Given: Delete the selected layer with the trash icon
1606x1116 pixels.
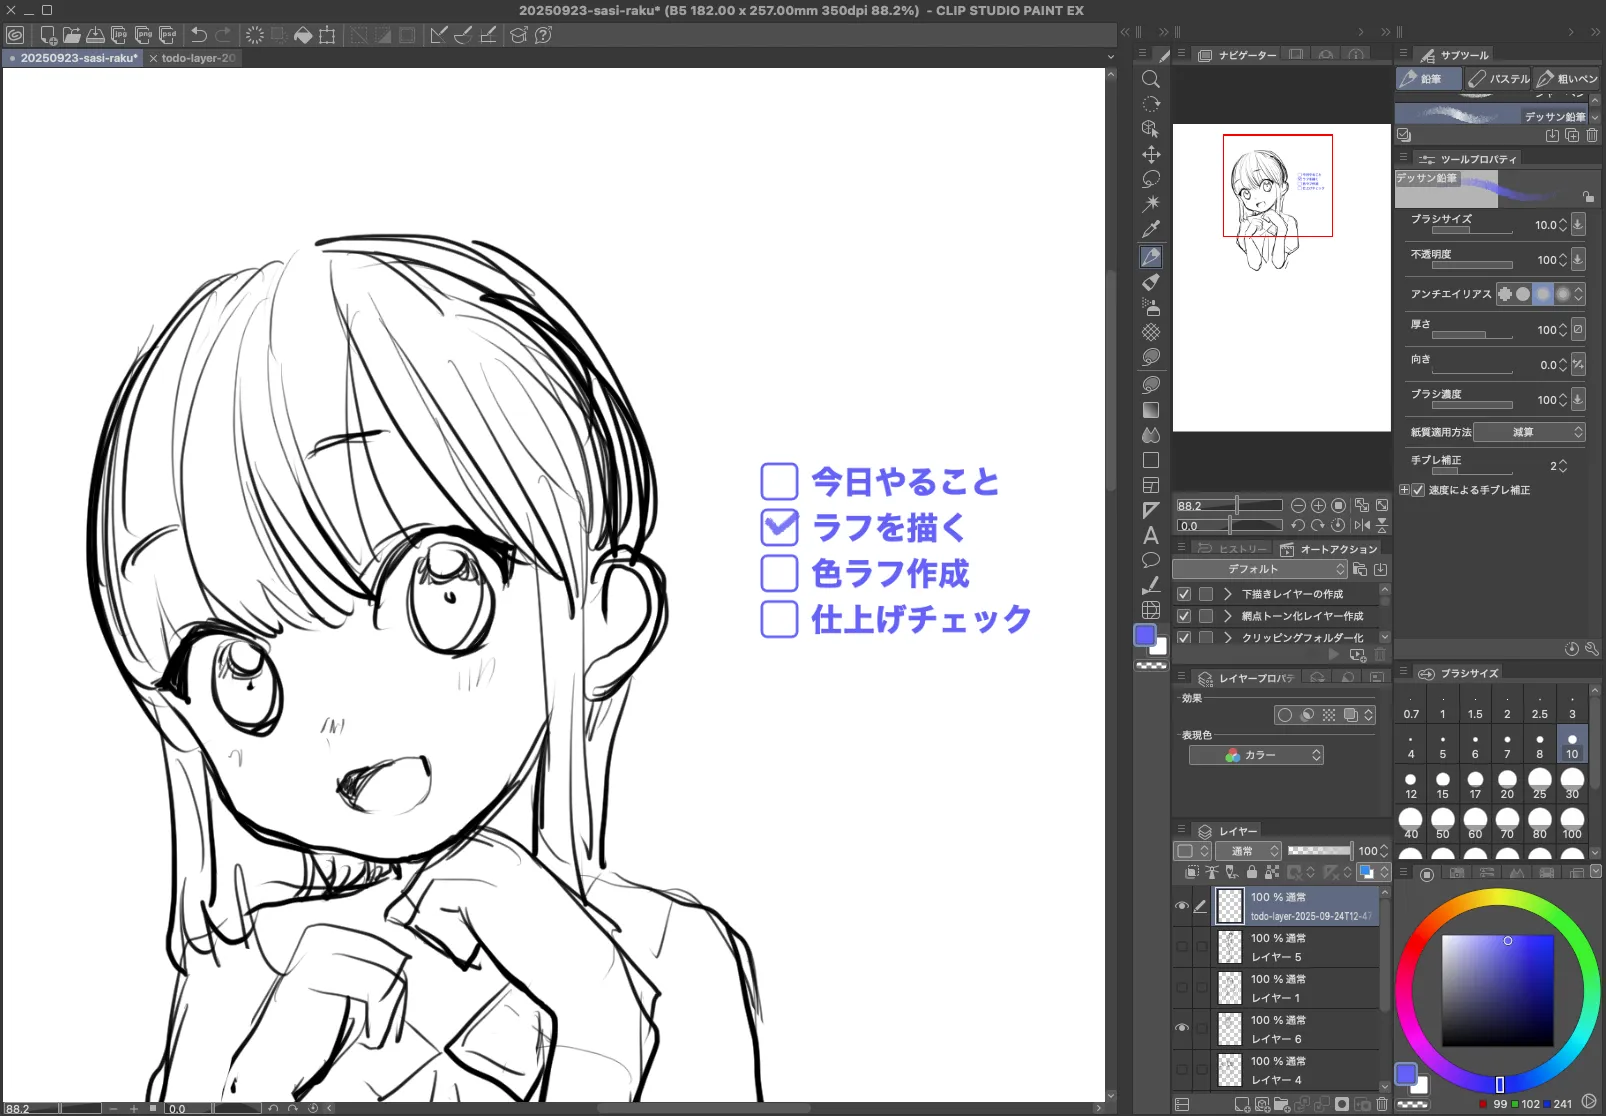Looking at the screenshot, I should 1382,1104.
